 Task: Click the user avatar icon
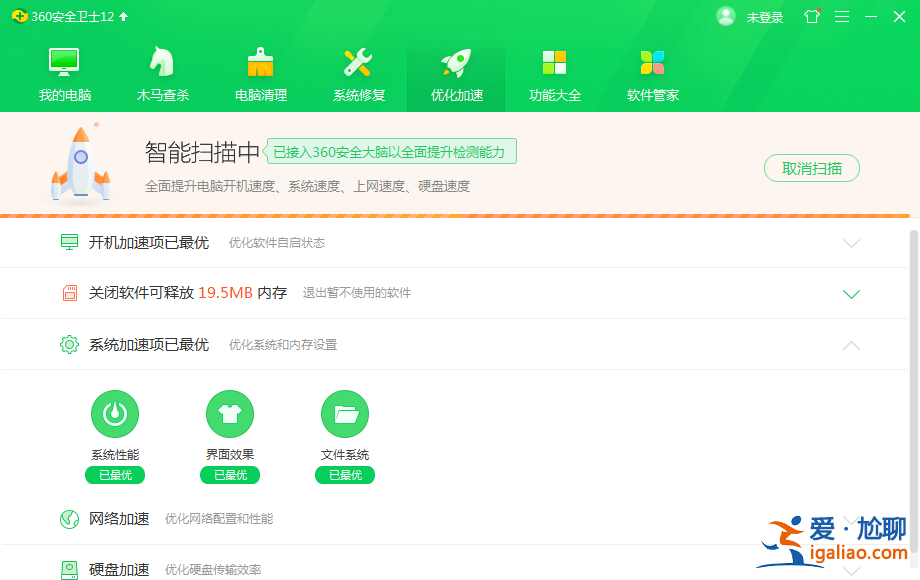point(726,16)
